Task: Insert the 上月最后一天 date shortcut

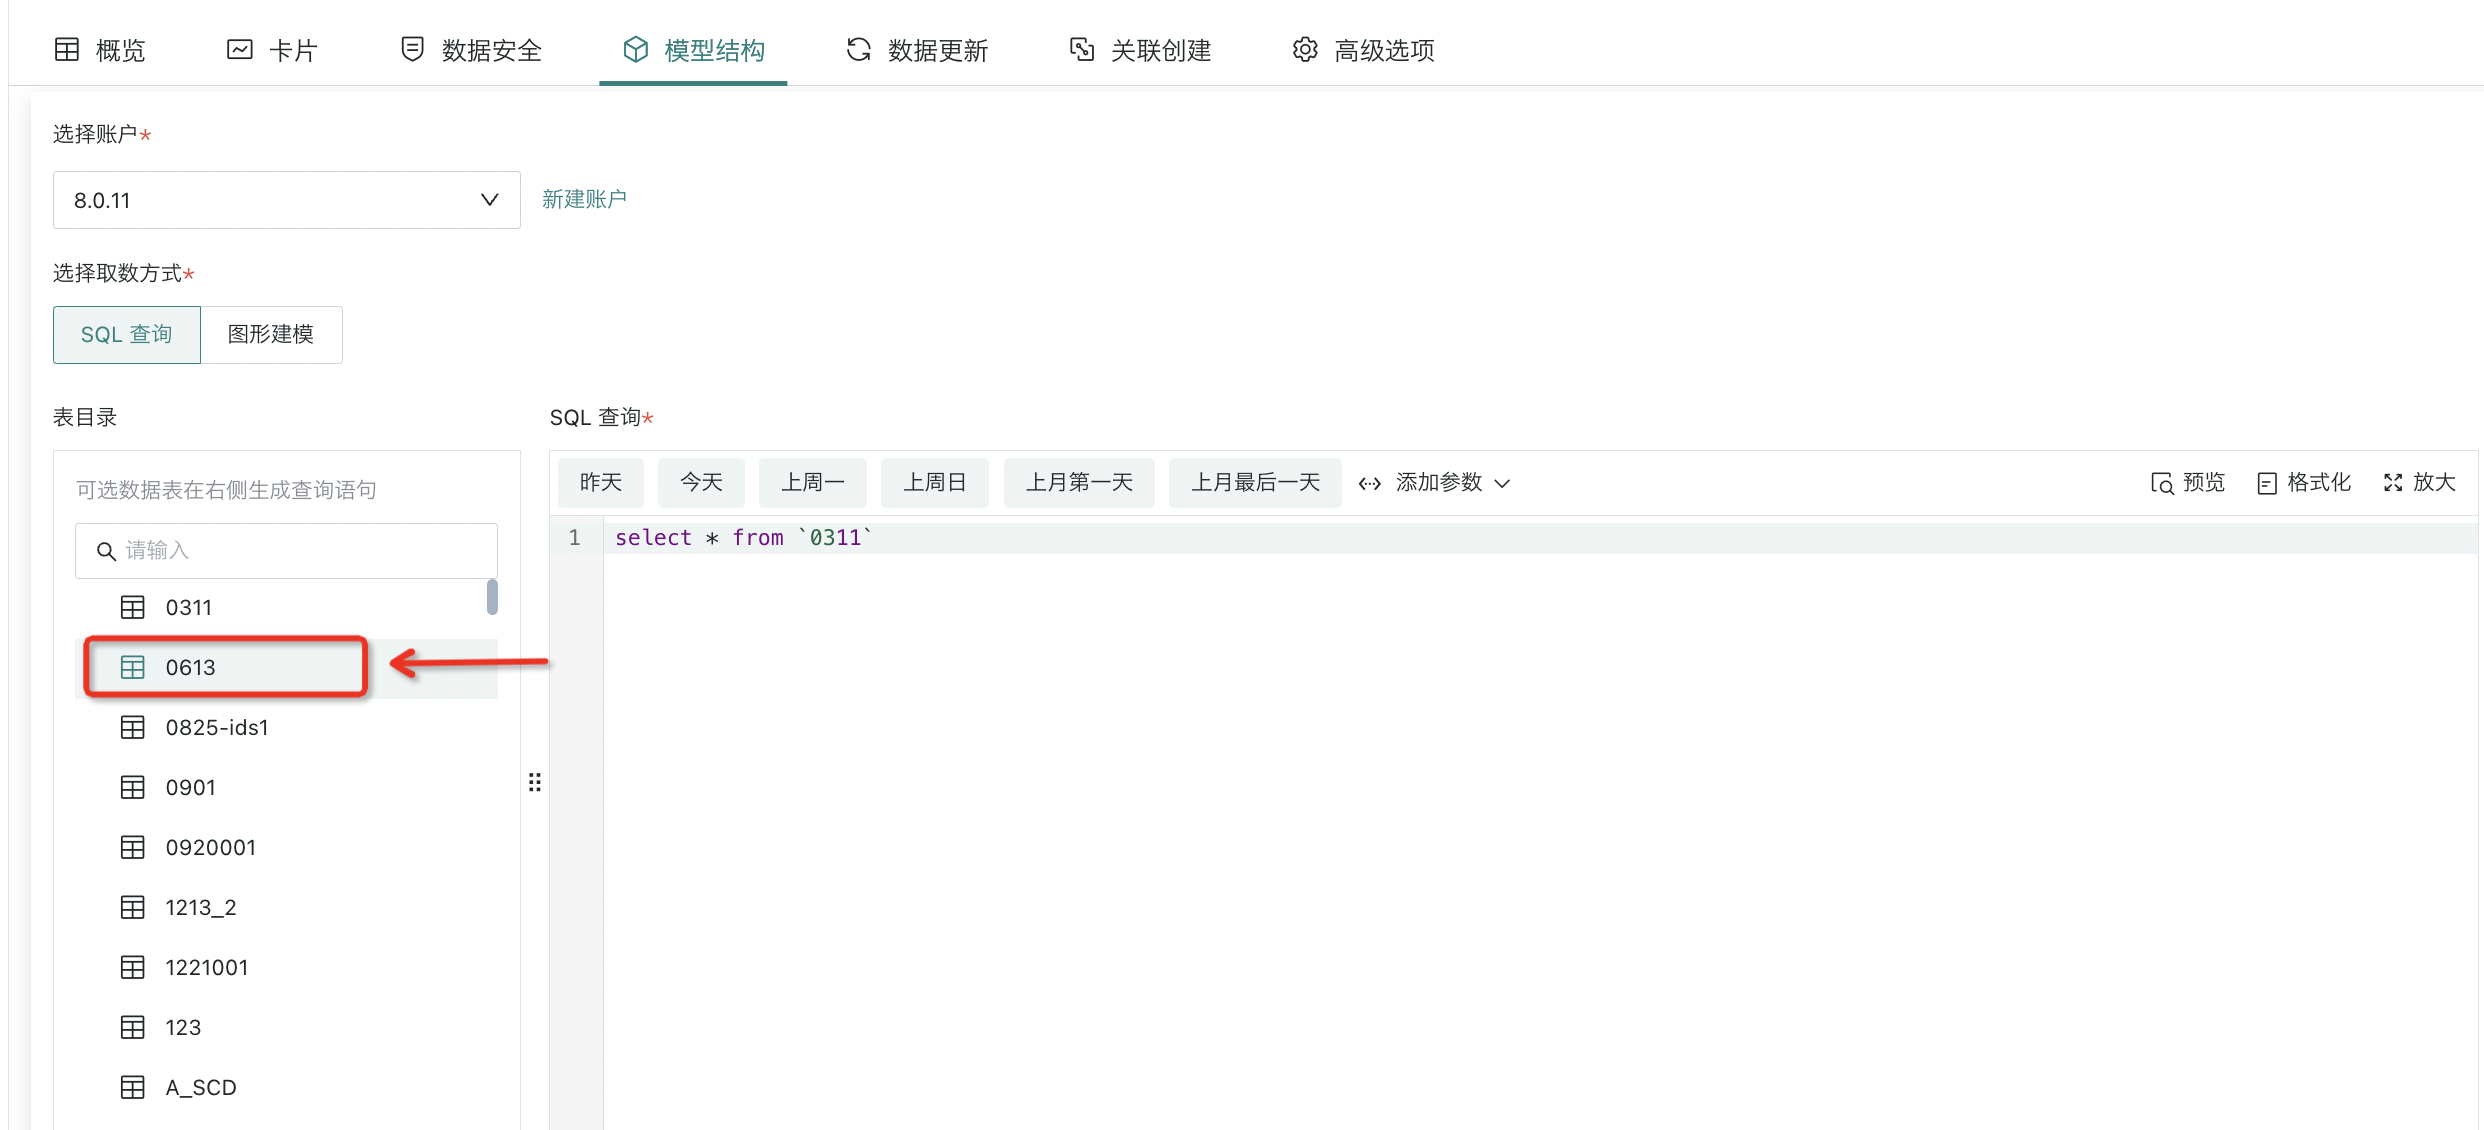Action: click(x=1255, y=483)
